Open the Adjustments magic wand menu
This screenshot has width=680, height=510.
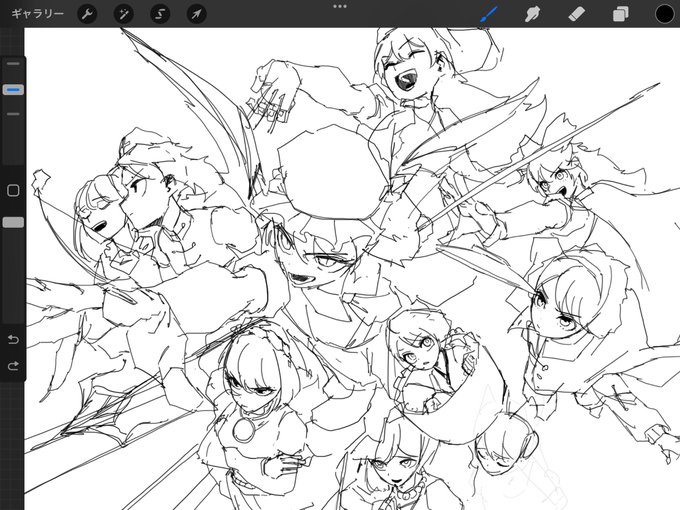124,14
